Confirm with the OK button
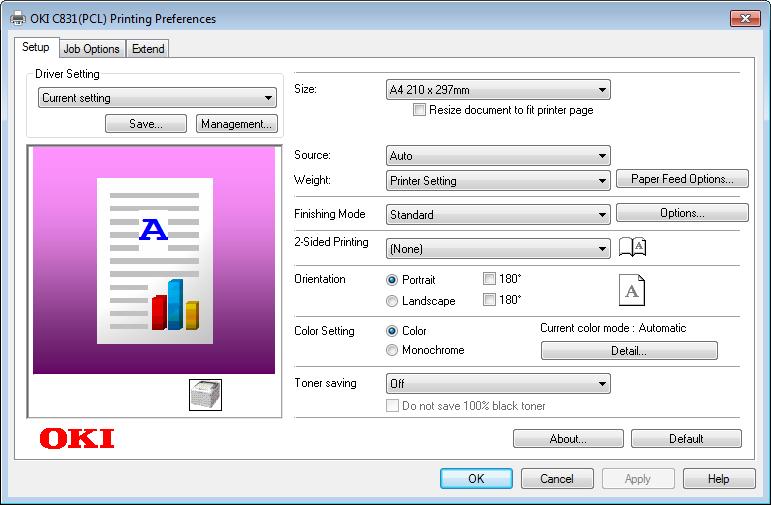Viewport: 771px width, 505px height. pyautogui.click(x=476, y=478)
